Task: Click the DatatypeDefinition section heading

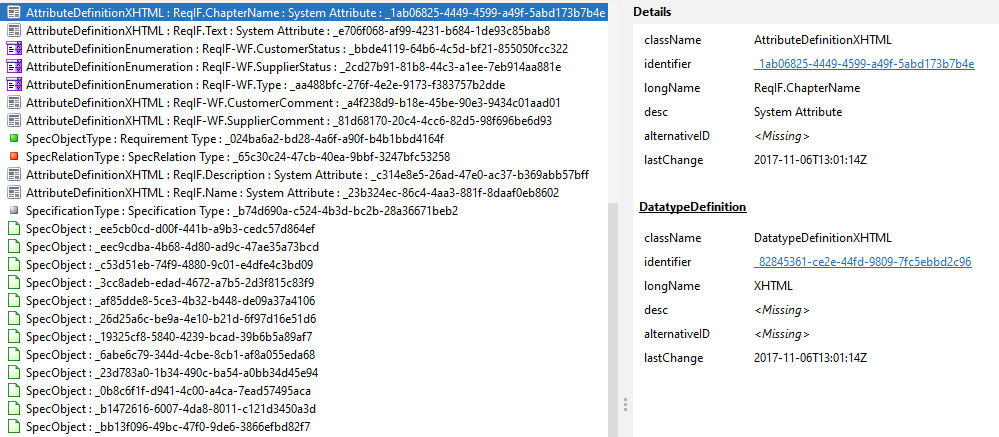Action: tap(695, 207)
